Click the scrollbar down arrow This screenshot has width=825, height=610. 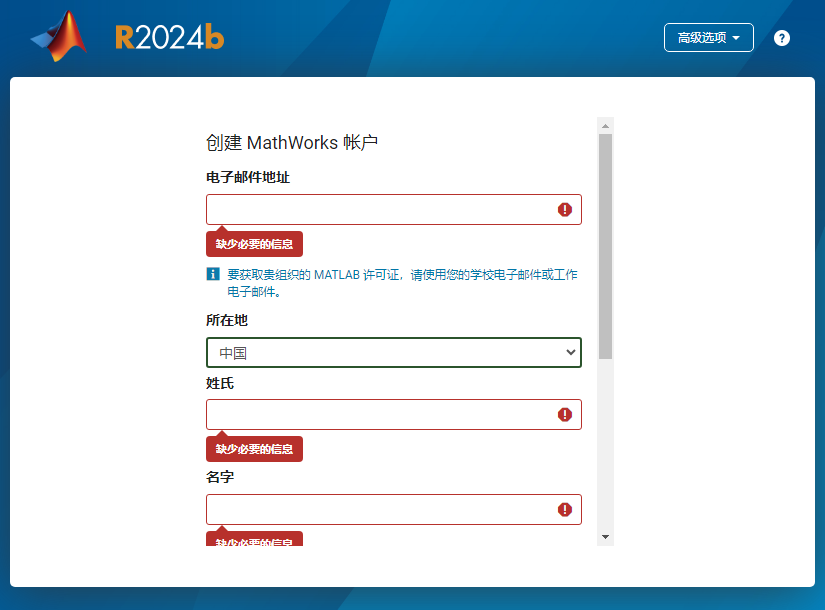pos(605,537)
